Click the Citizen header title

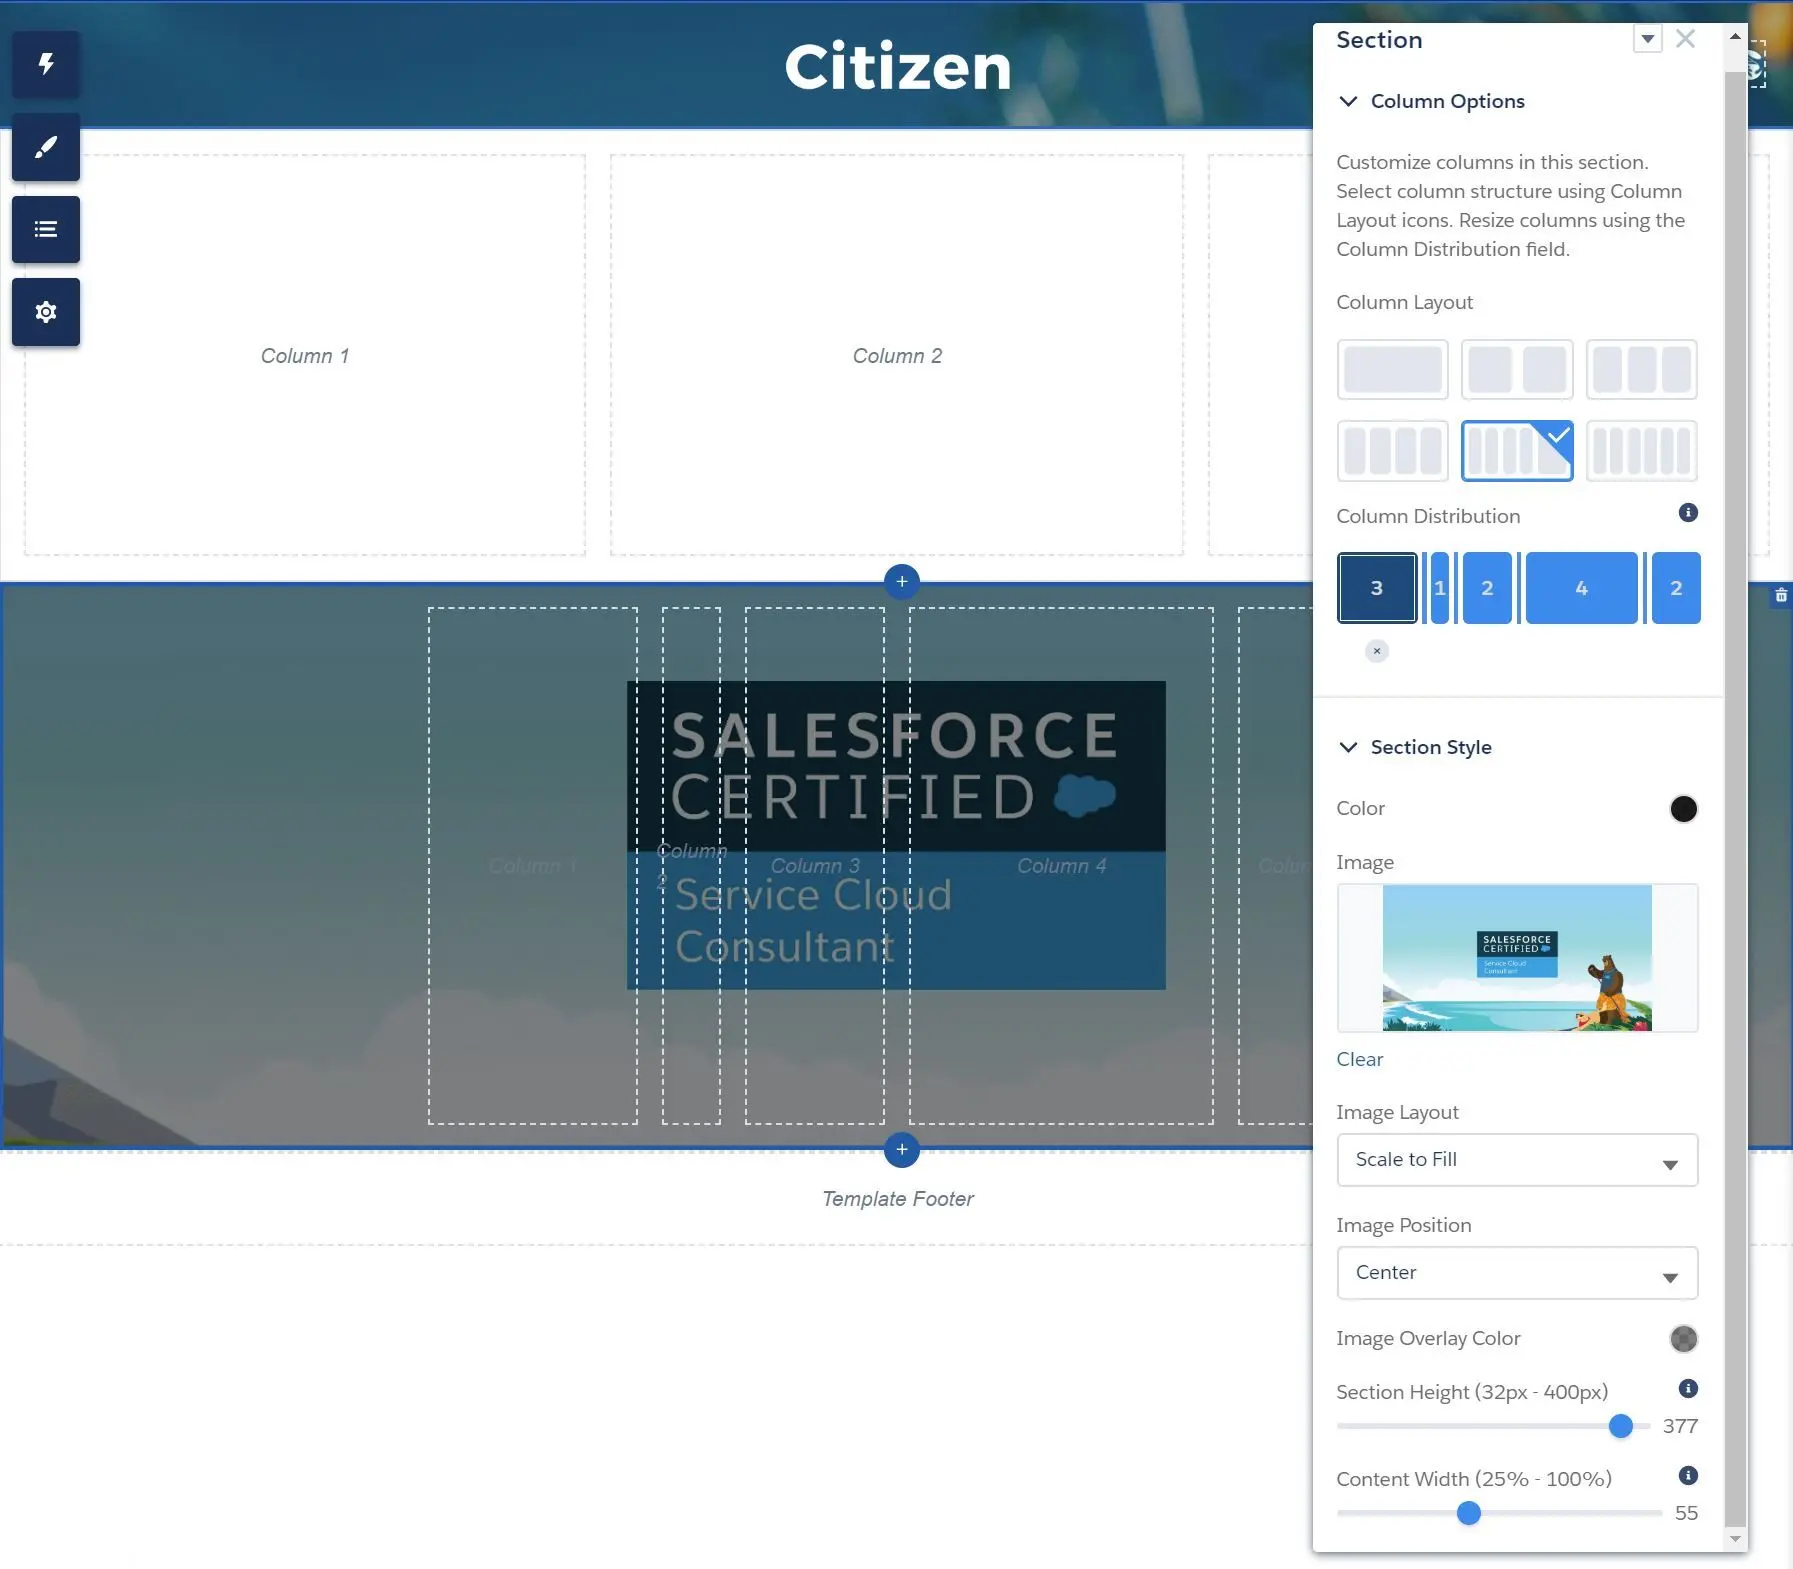click(x=898, y=67)
